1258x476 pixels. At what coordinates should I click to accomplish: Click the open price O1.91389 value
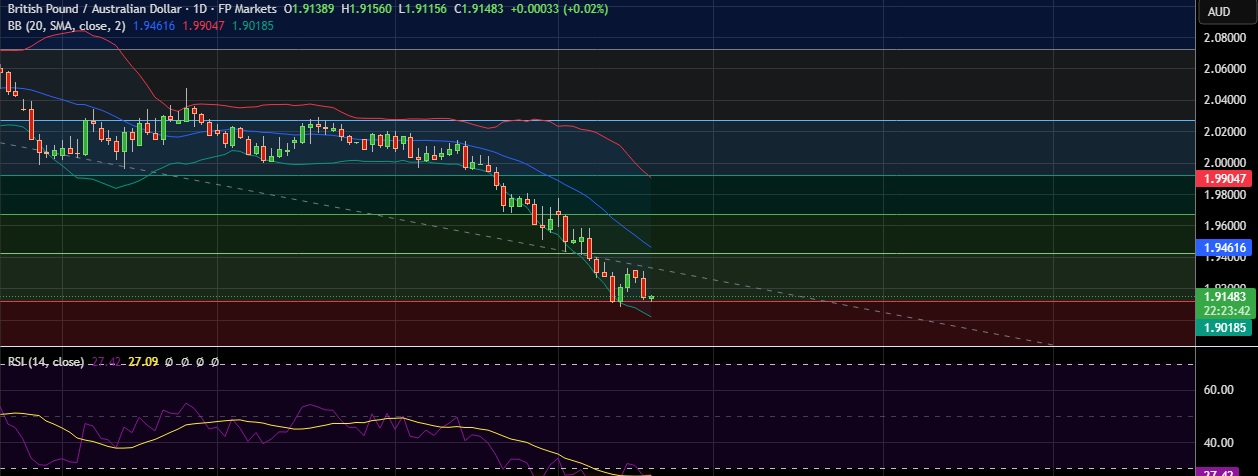[310, 8]
